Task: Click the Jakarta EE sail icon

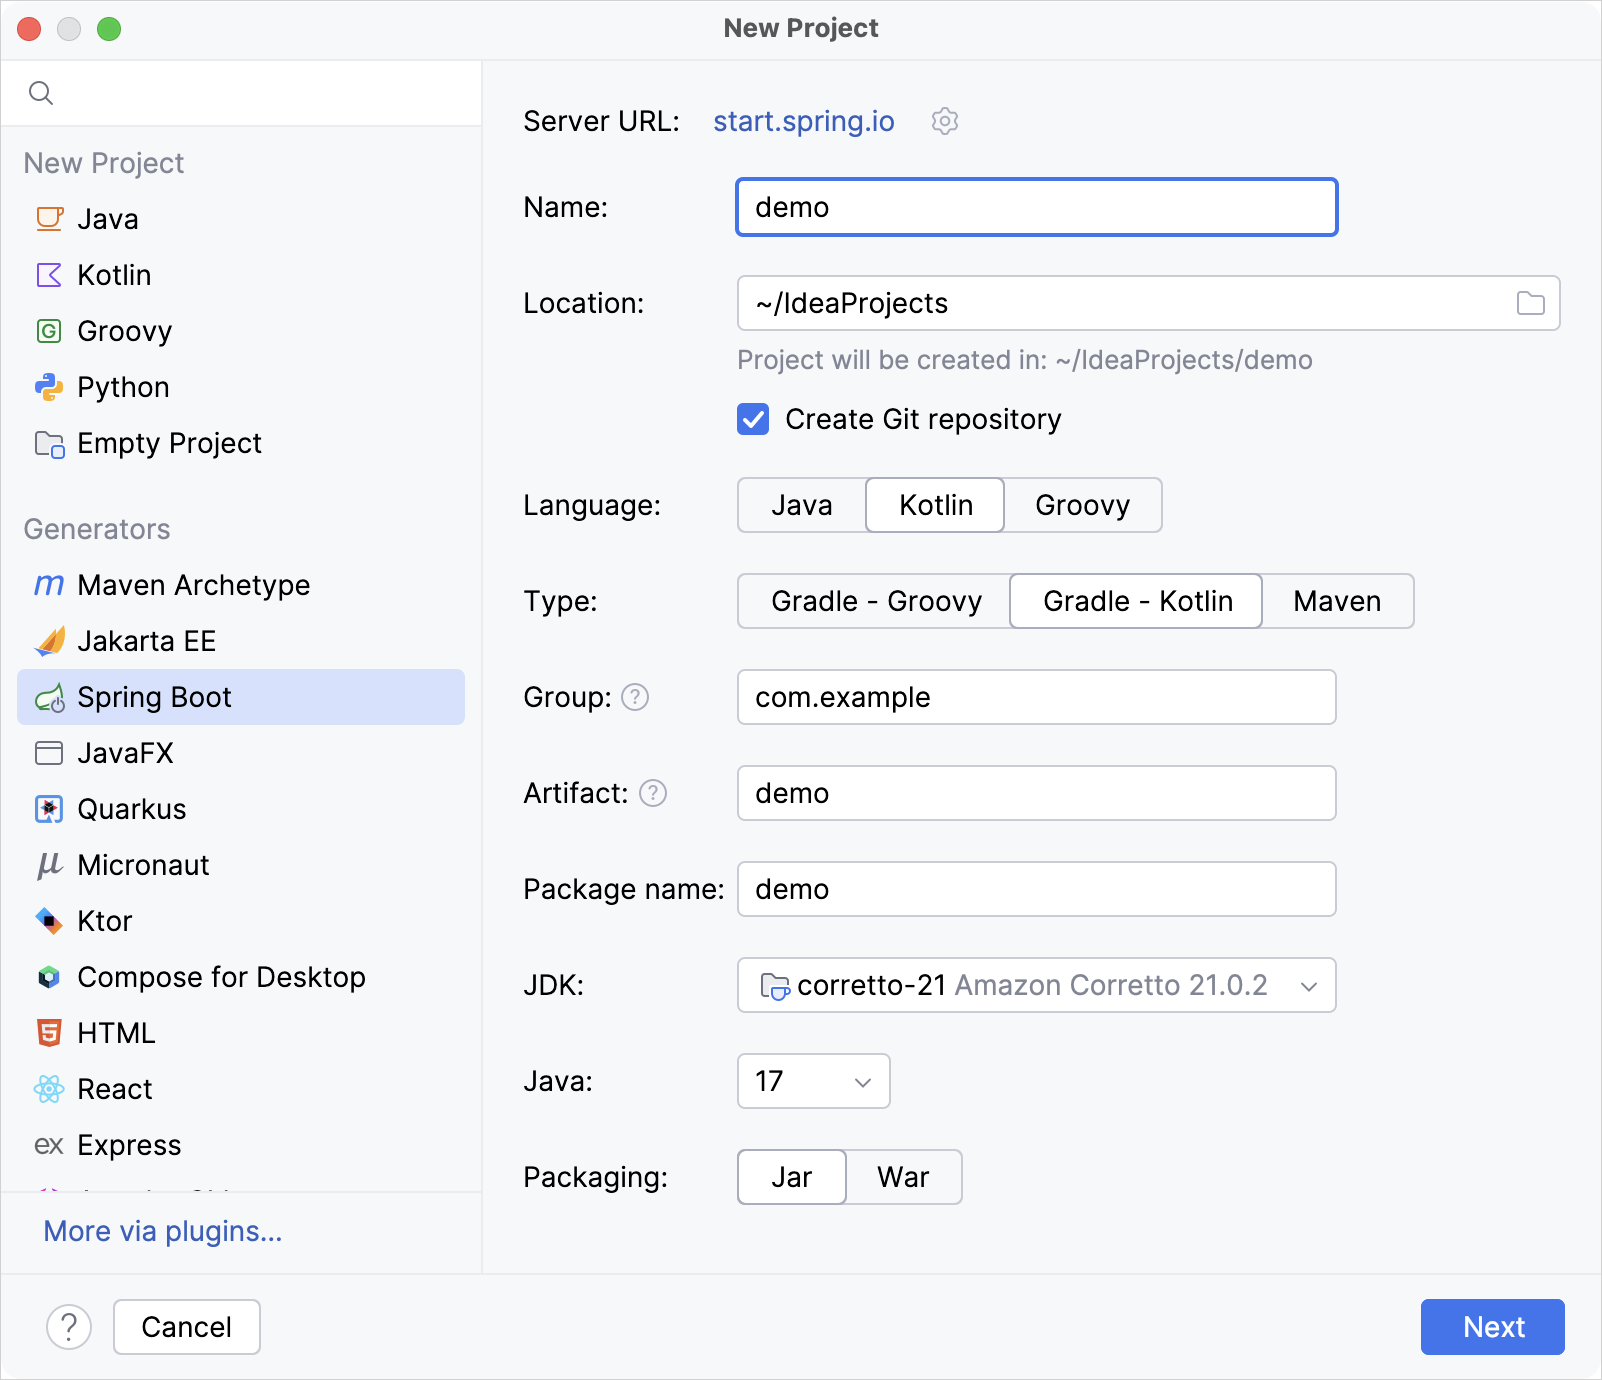Action: pyautogui.click(x=49, y=641)
